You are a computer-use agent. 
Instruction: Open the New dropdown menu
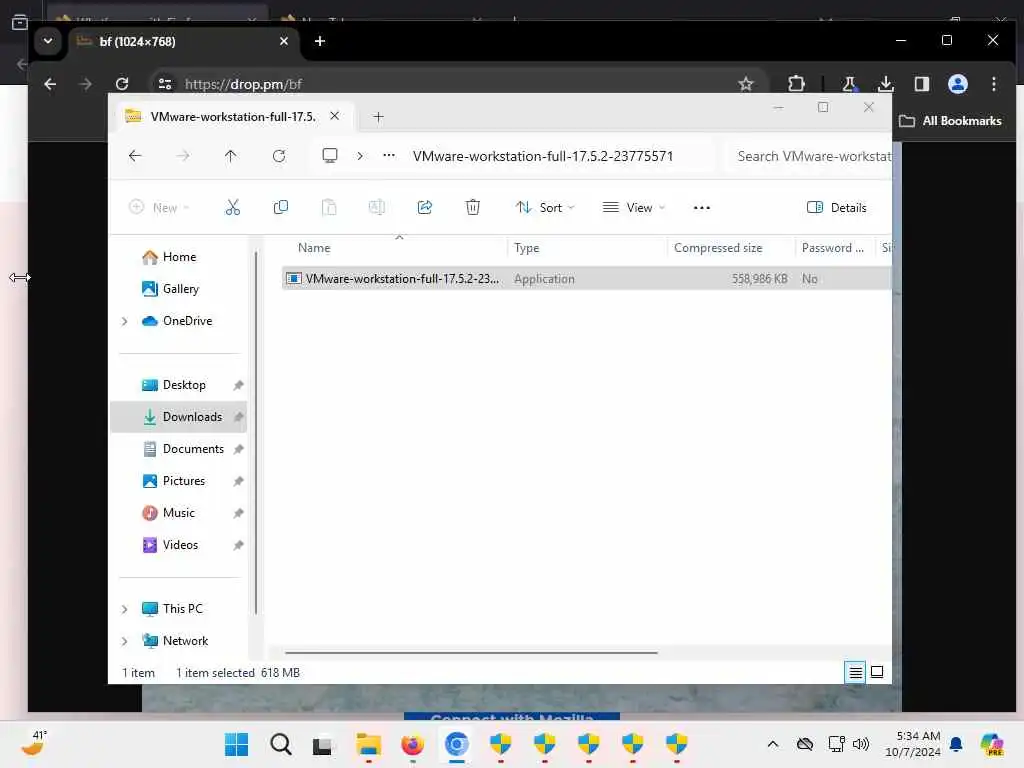tap(159, 208)
